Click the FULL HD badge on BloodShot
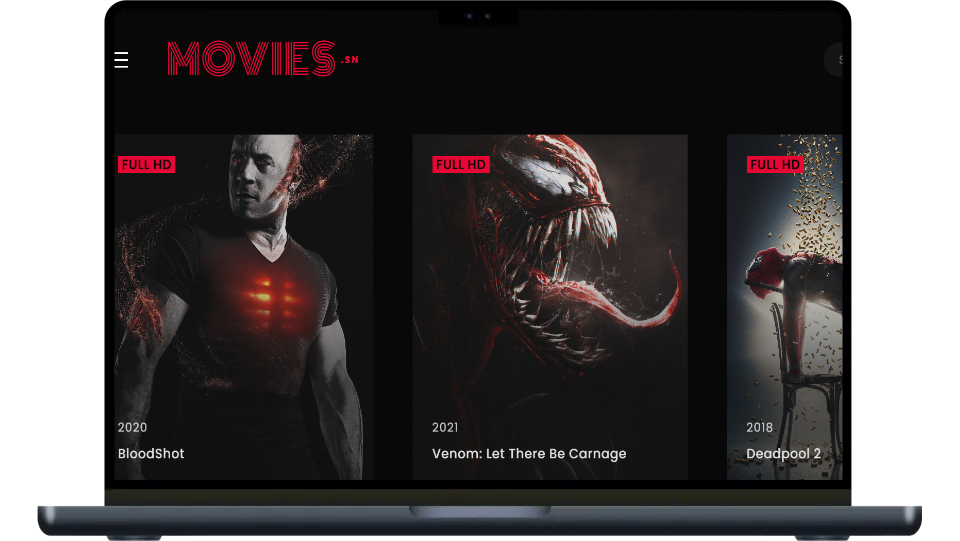 click(x=147, y=165)
